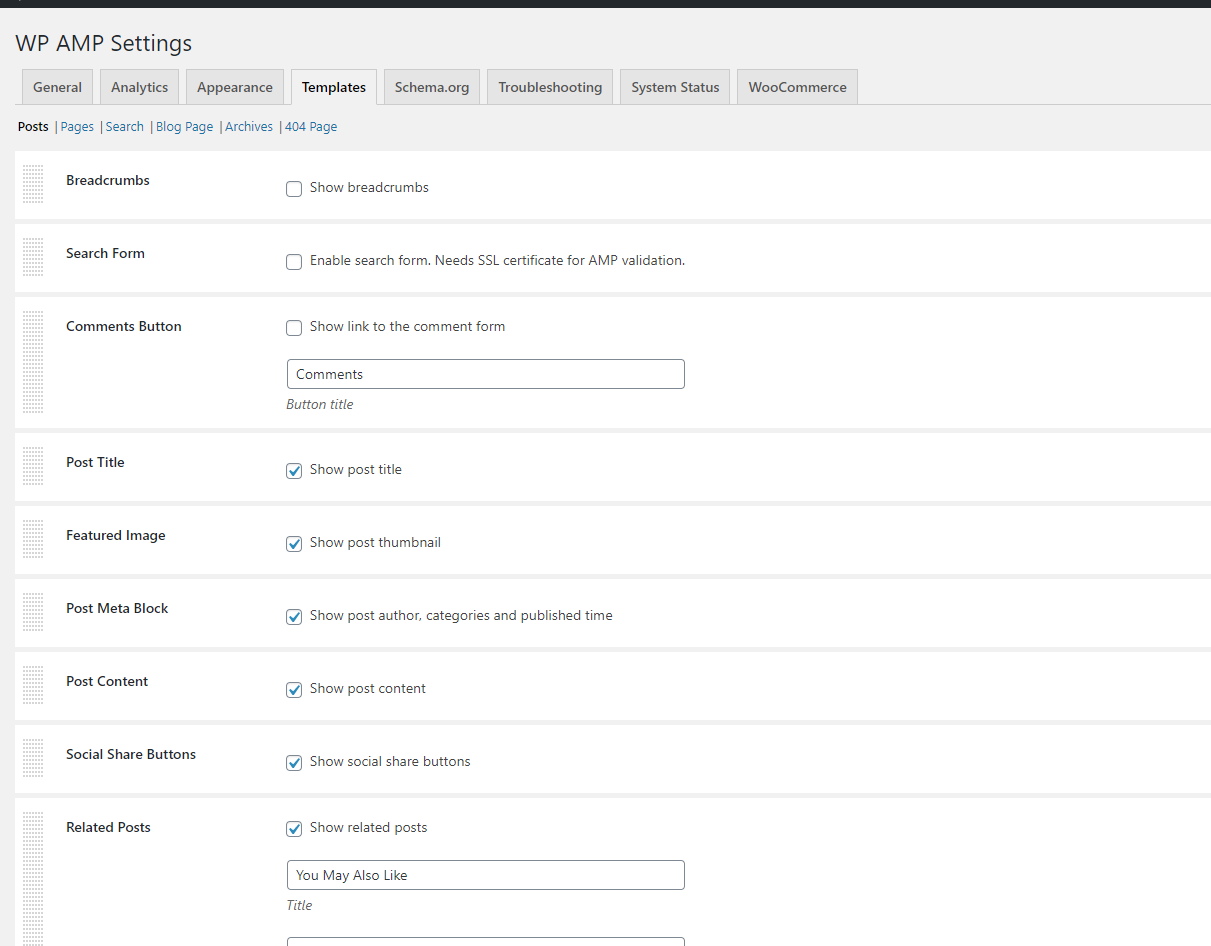1211x946 pixels.
Task: Click the Related Posts row label
Action: coord(108,827)
